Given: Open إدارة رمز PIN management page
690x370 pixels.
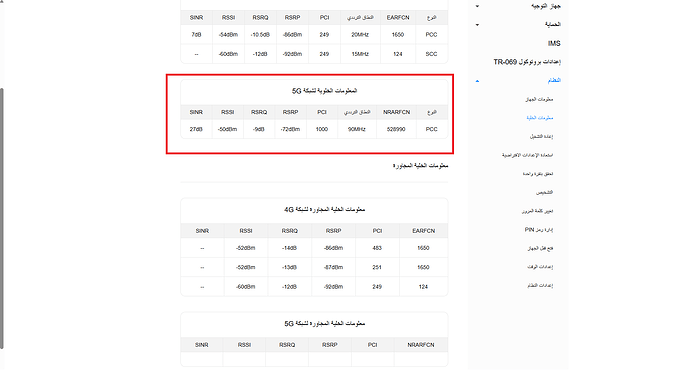Looking at the screenshot, I should (x=539, y=230).
